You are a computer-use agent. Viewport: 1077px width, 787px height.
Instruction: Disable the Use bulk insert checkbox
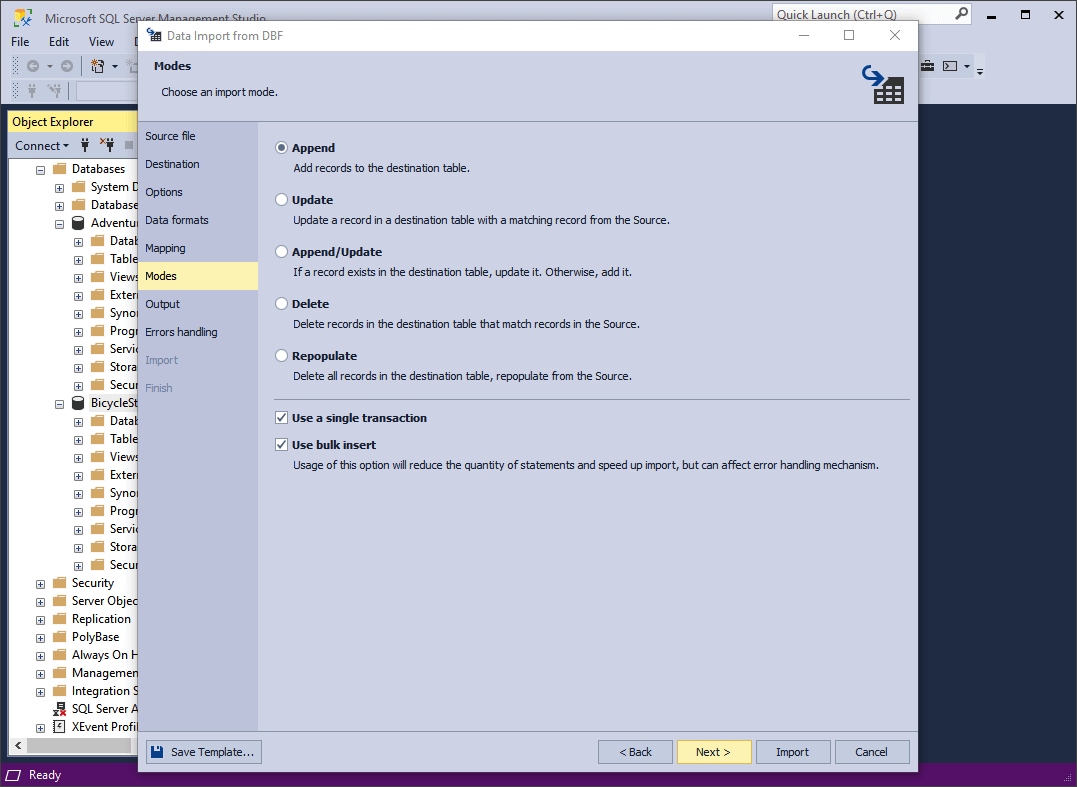pyautogui.click(x=282, y=445)
